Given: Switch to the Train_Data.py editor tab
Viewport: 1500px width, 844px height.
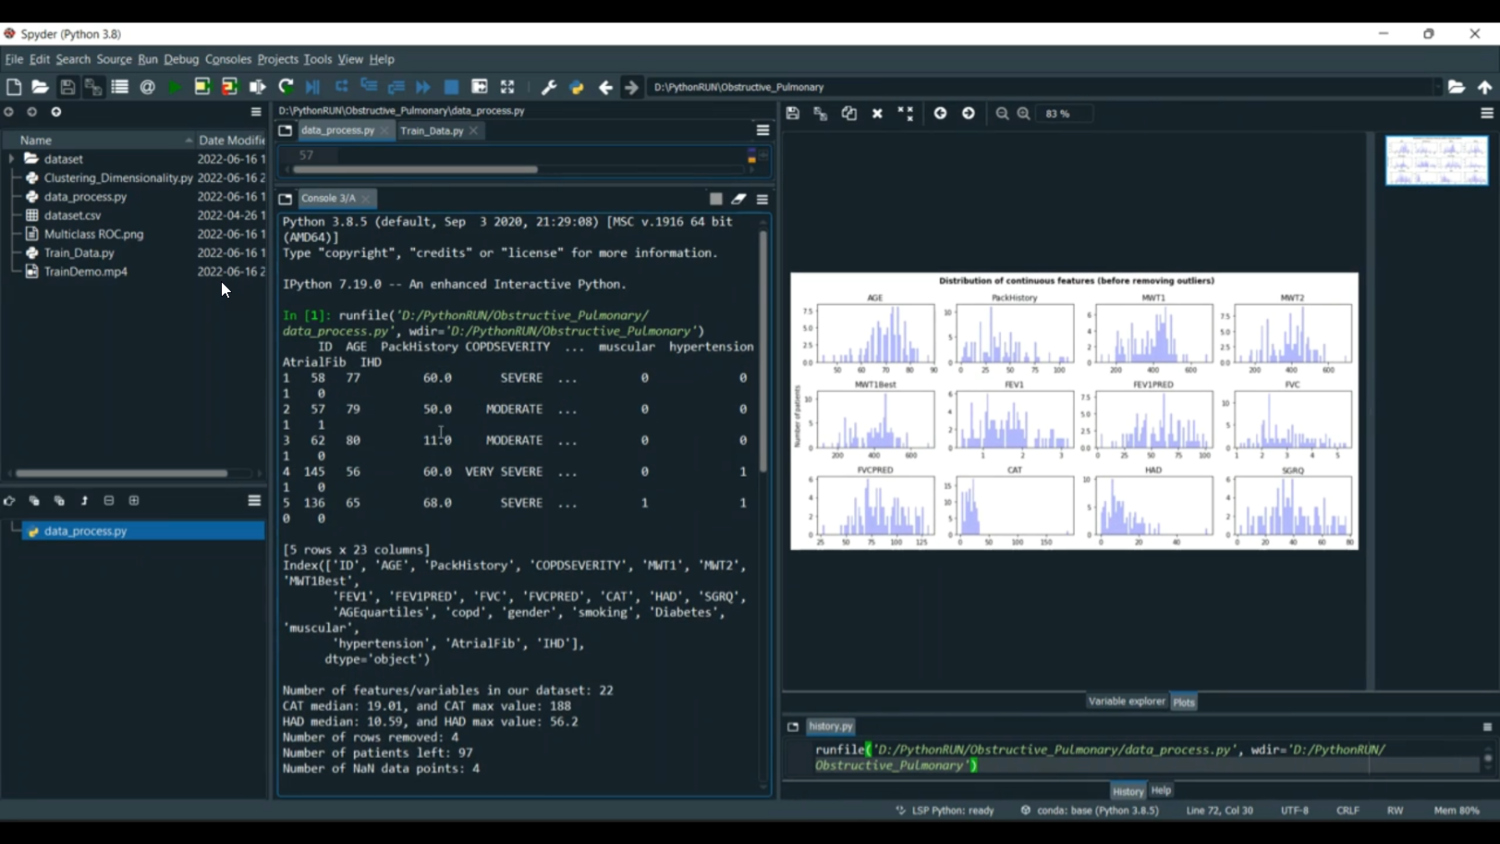Looking at the screenshot, I should point(433,130).
